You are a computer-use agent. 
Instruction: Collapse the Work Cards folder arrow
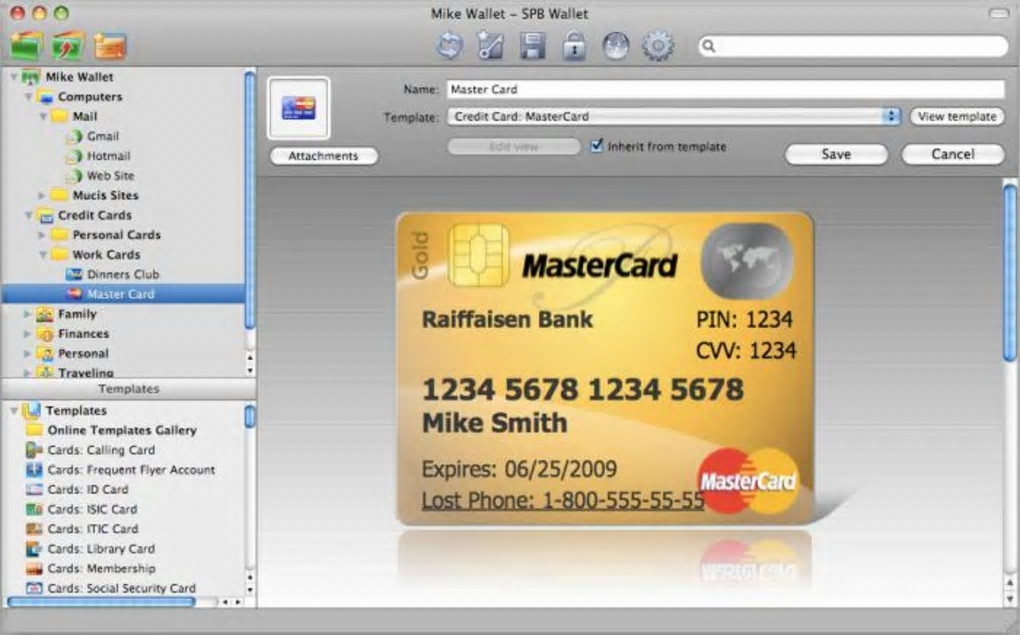click(x=43, y=255)
